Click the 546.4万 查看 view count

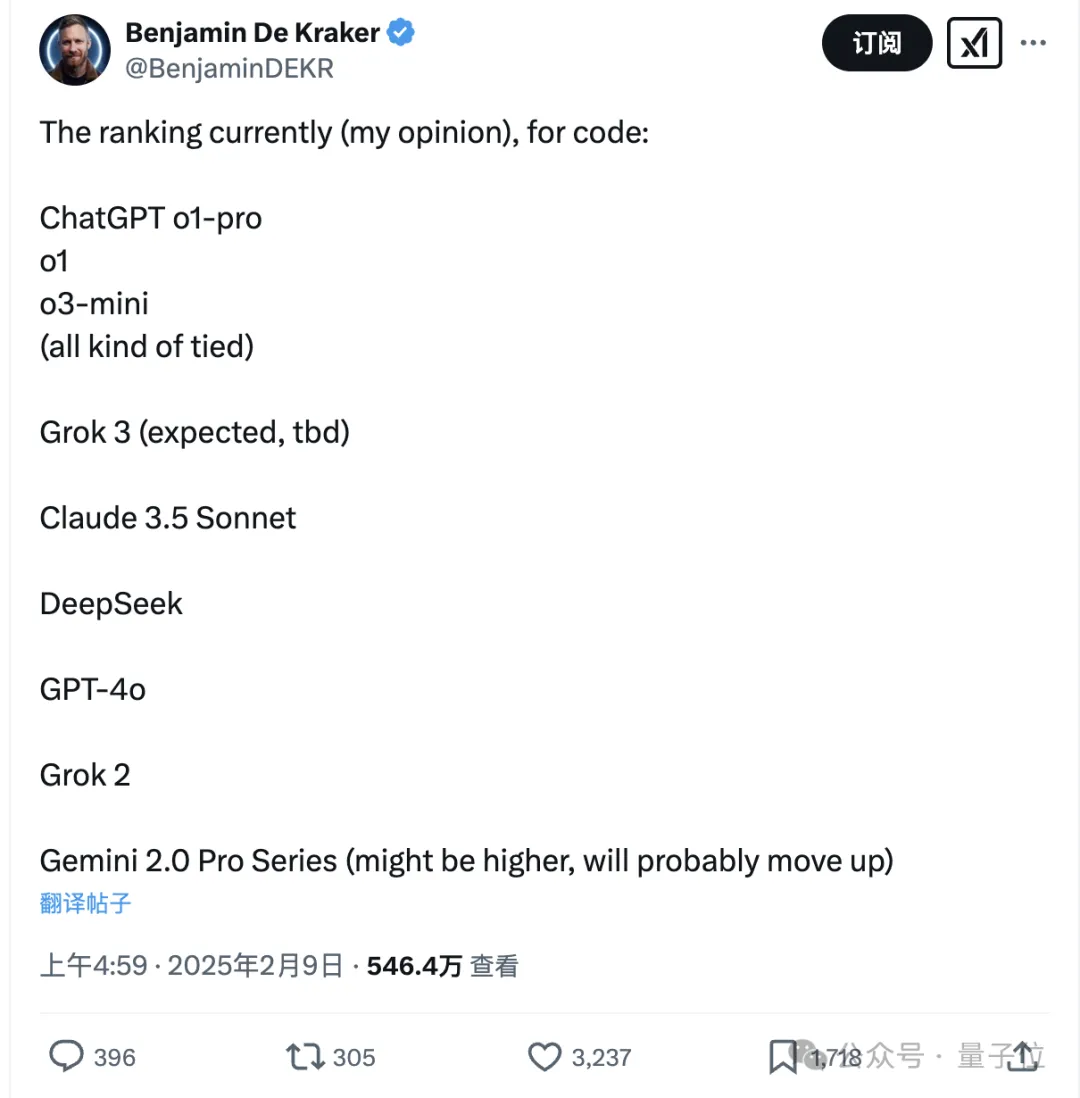point(443,966)
